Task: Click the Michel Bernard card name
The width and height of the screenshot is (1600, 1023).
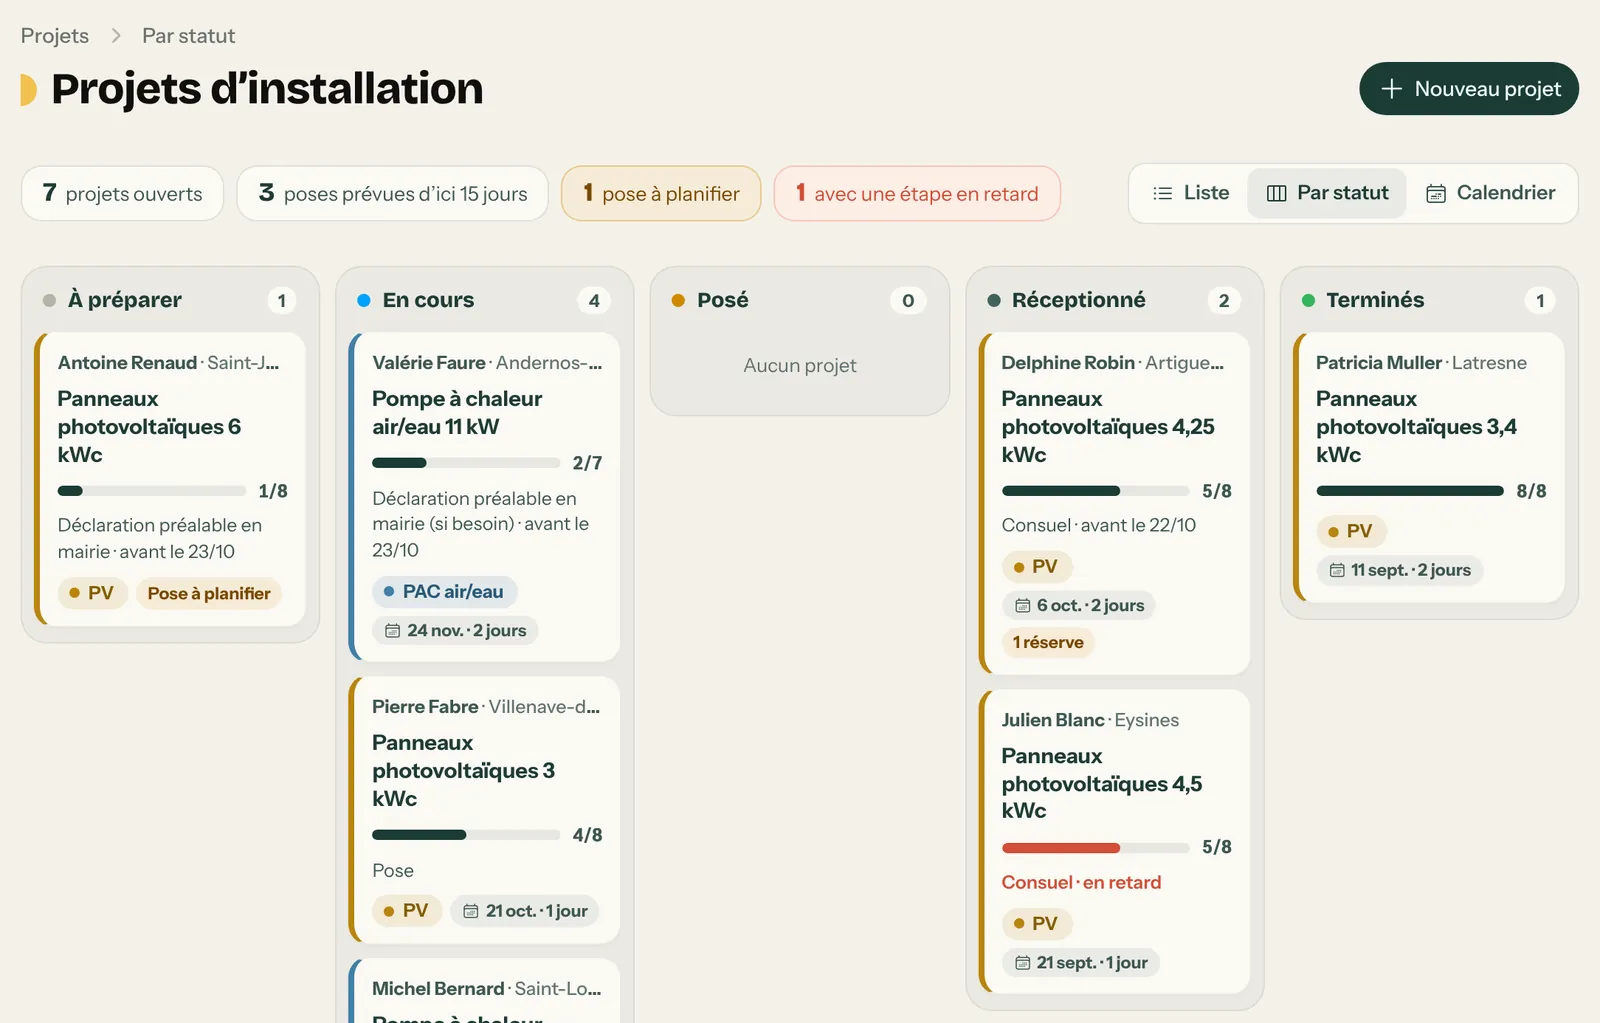Action: tap(438, 989)
